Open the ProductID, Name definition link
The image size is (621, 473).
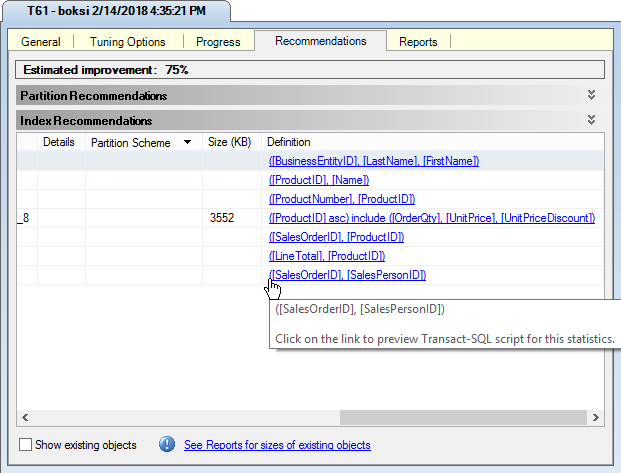(x=319, y=180)
